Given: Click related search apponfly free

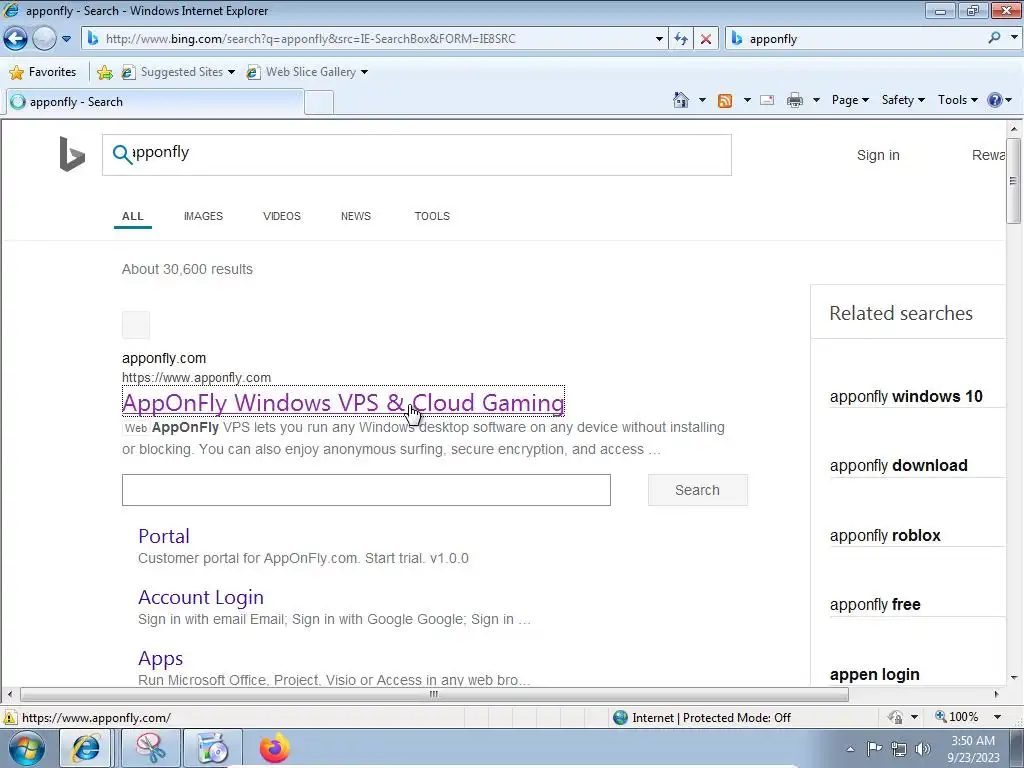Looking at the screenshot, I should (x=875, y=605).
